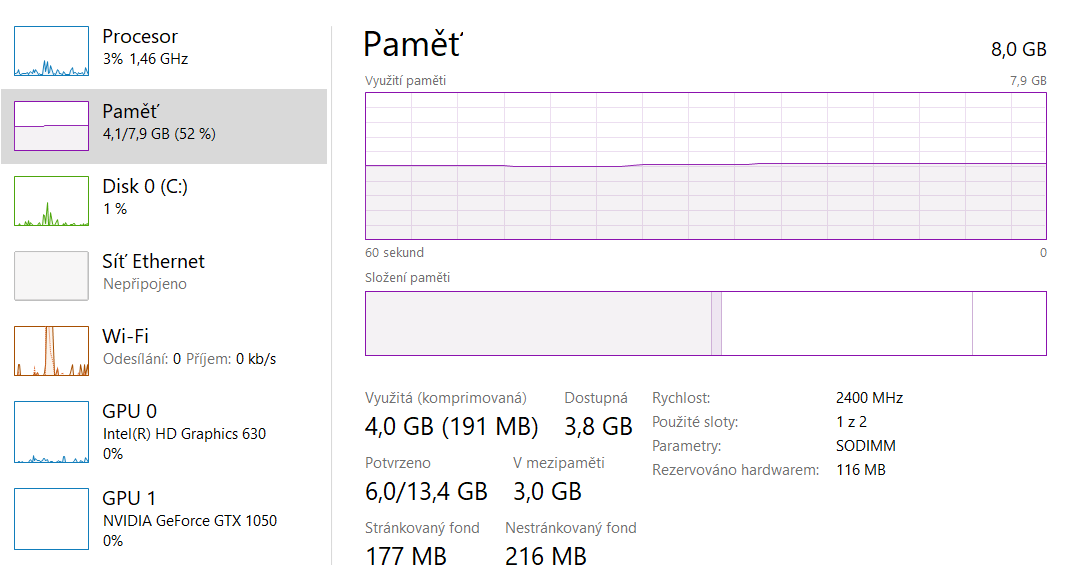
Task: Choose Disk 0 (C:) sidebar entry
Action: (x=164, y=201)
